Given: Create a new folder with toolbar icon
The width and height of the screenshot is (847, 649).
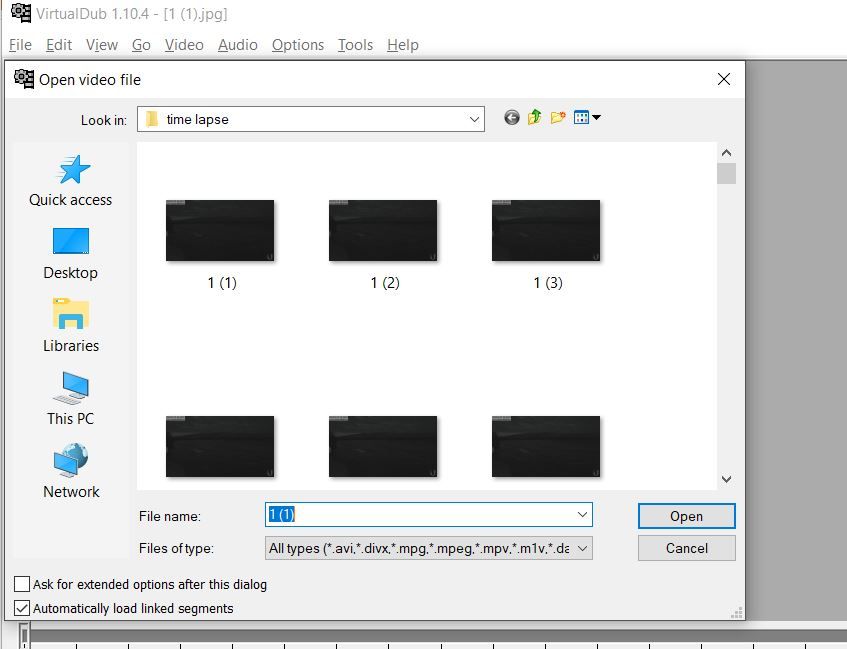Looking at the screenshot, I should tap(558, 117).
